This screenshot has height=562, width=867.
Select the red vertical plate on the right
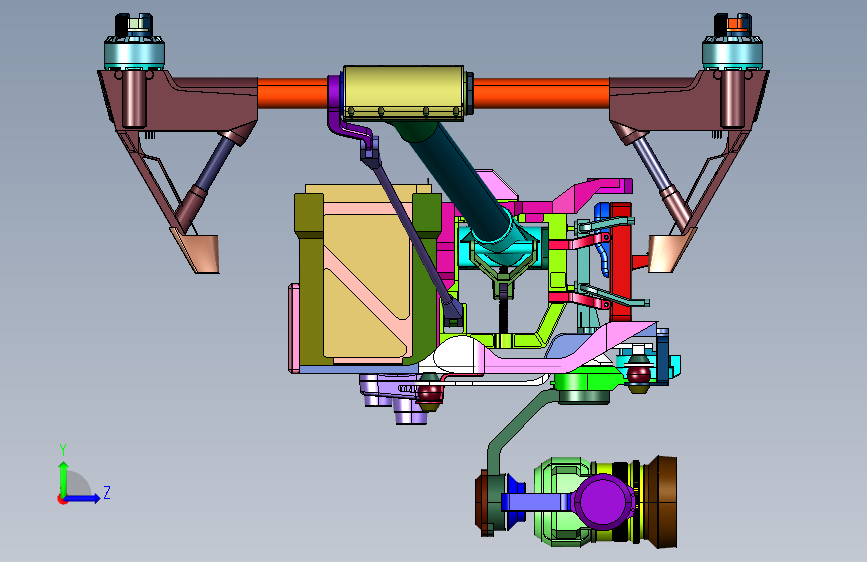pyautogui.click(x=621, y=262)
